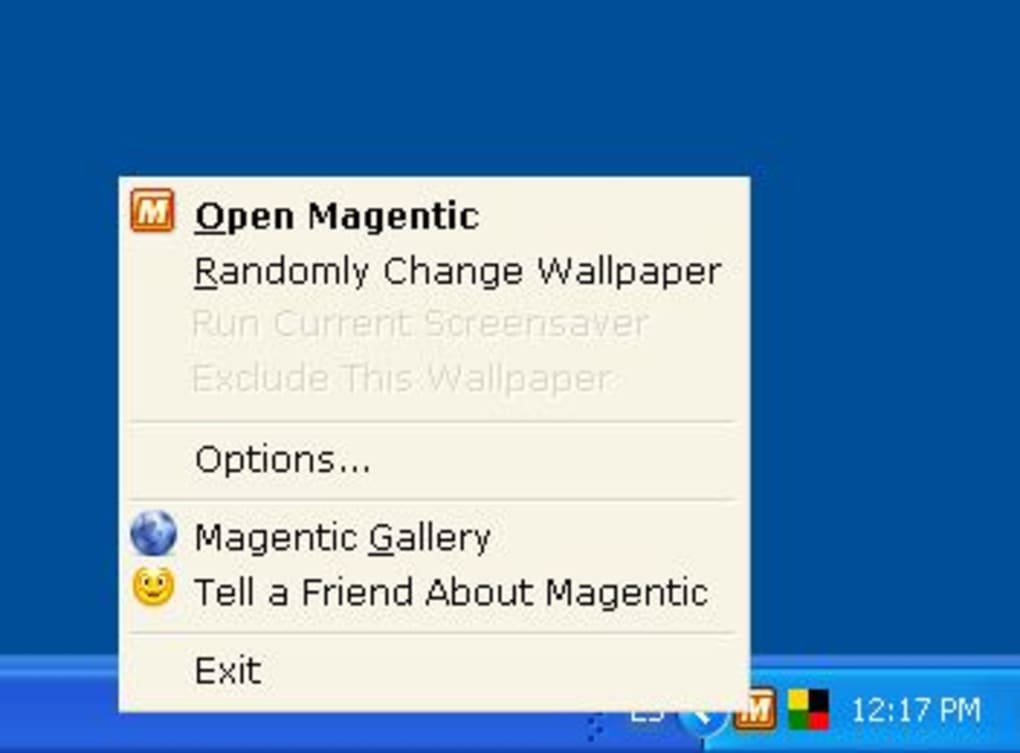Choose Randomly Change Wallpaper
1020x753 pixels.
coord(457,270)
